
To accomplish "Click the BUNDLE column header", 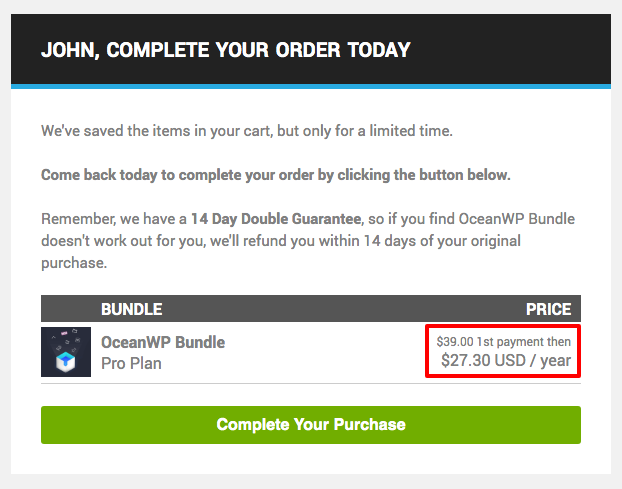I will click(132, 309).
